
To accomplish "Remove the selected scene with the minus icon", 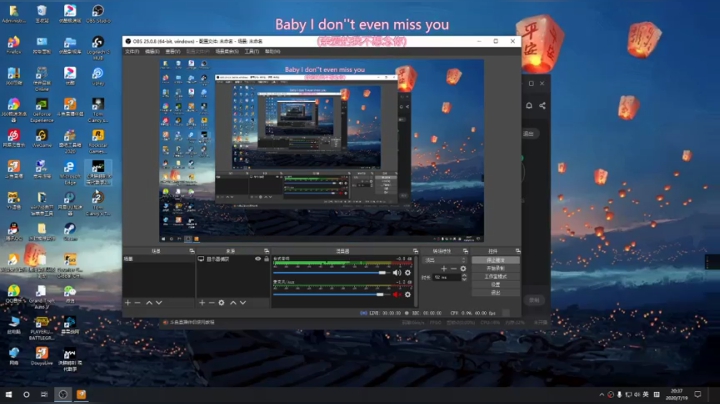I will [x=137, y=303].
